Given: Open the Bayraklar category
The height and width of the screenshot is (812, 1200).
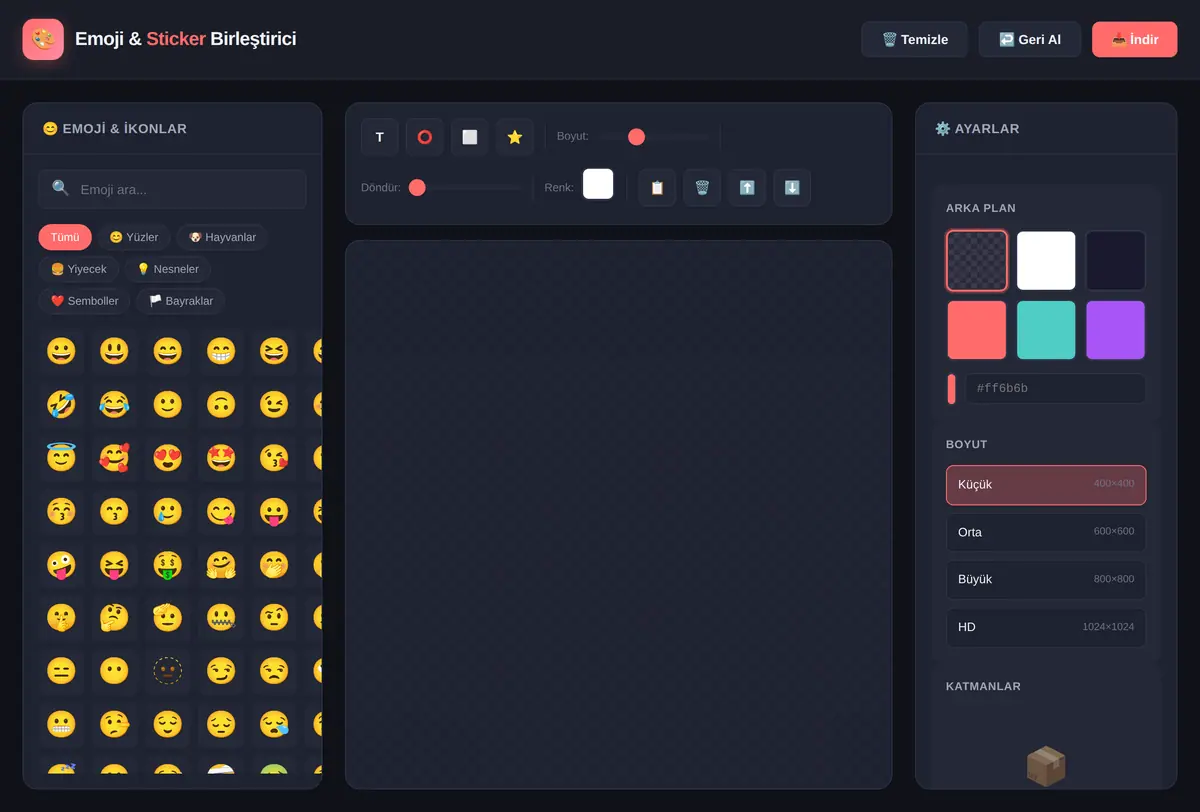Looking at the screenshot, I should click(181, 301).
